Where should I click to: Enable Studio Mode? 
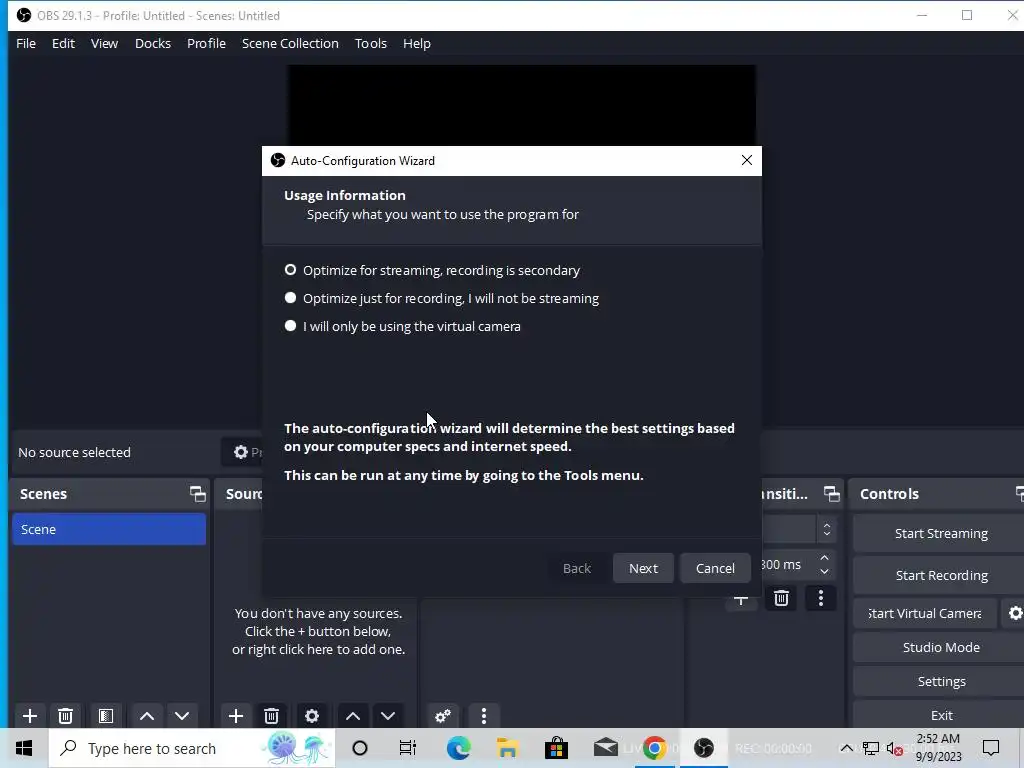click(x=940, y=647)
